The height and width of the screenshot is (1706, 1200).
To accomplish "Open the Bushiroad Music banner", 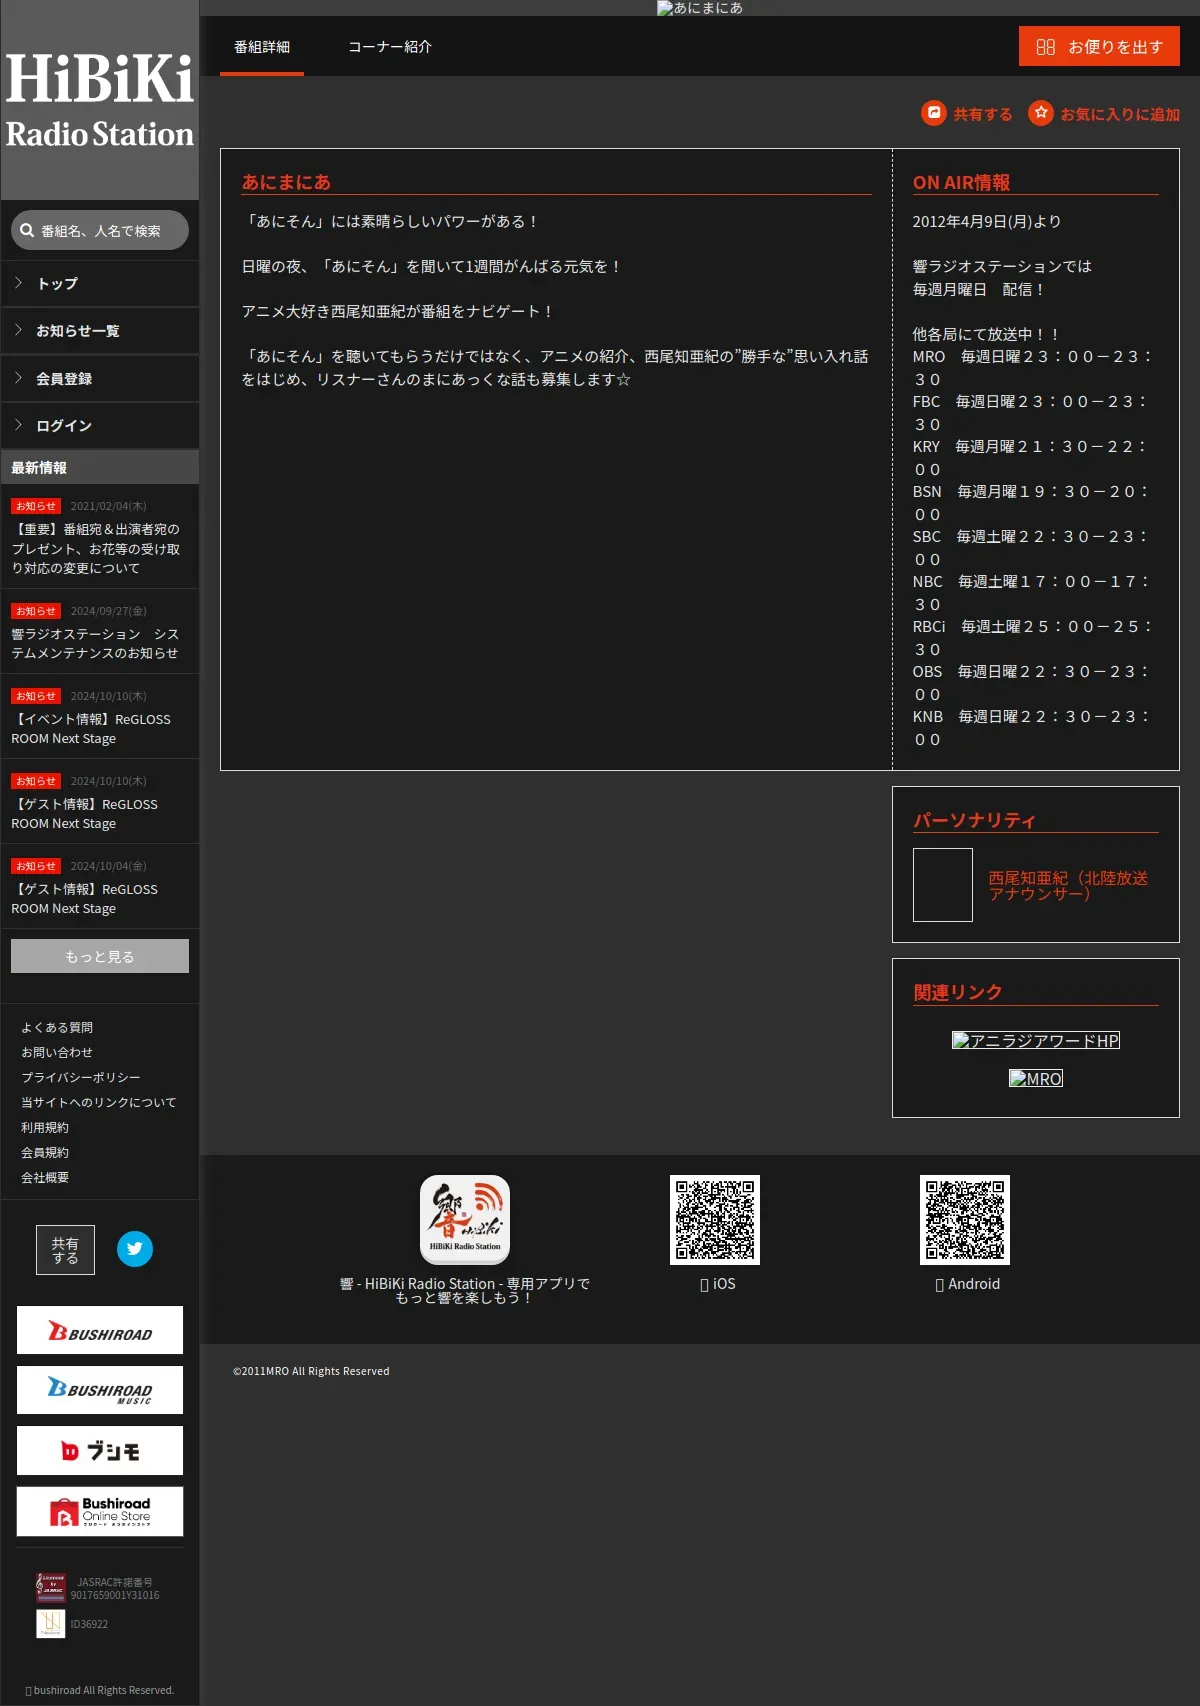I will pos(100,1390).
